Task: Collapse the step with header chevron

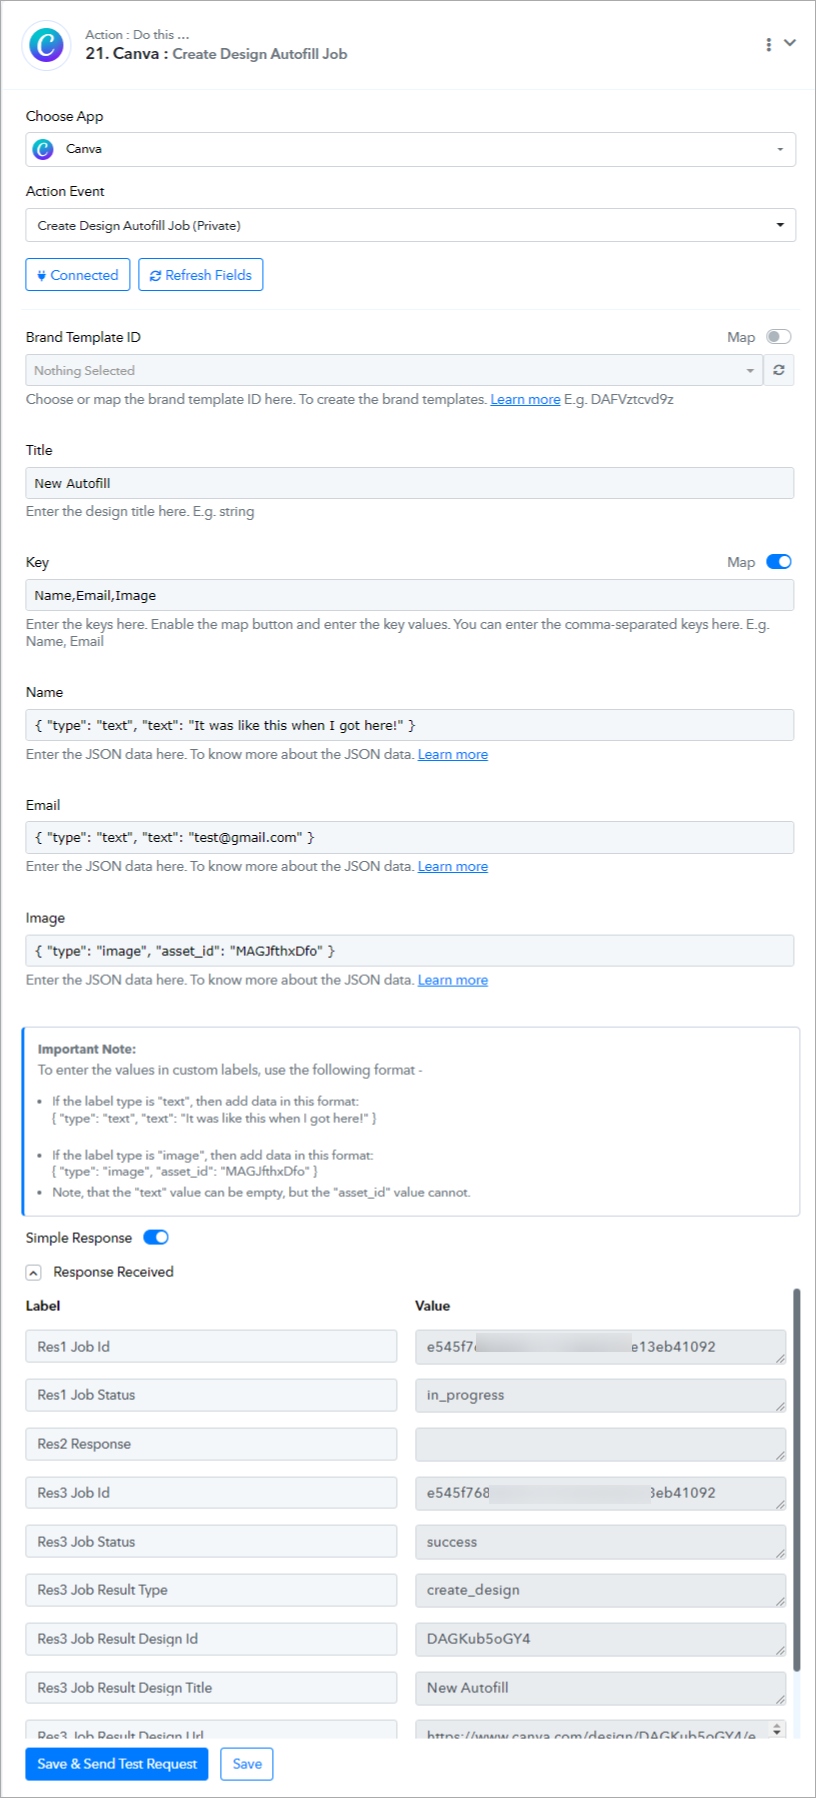Action: (x=790, y=43)
